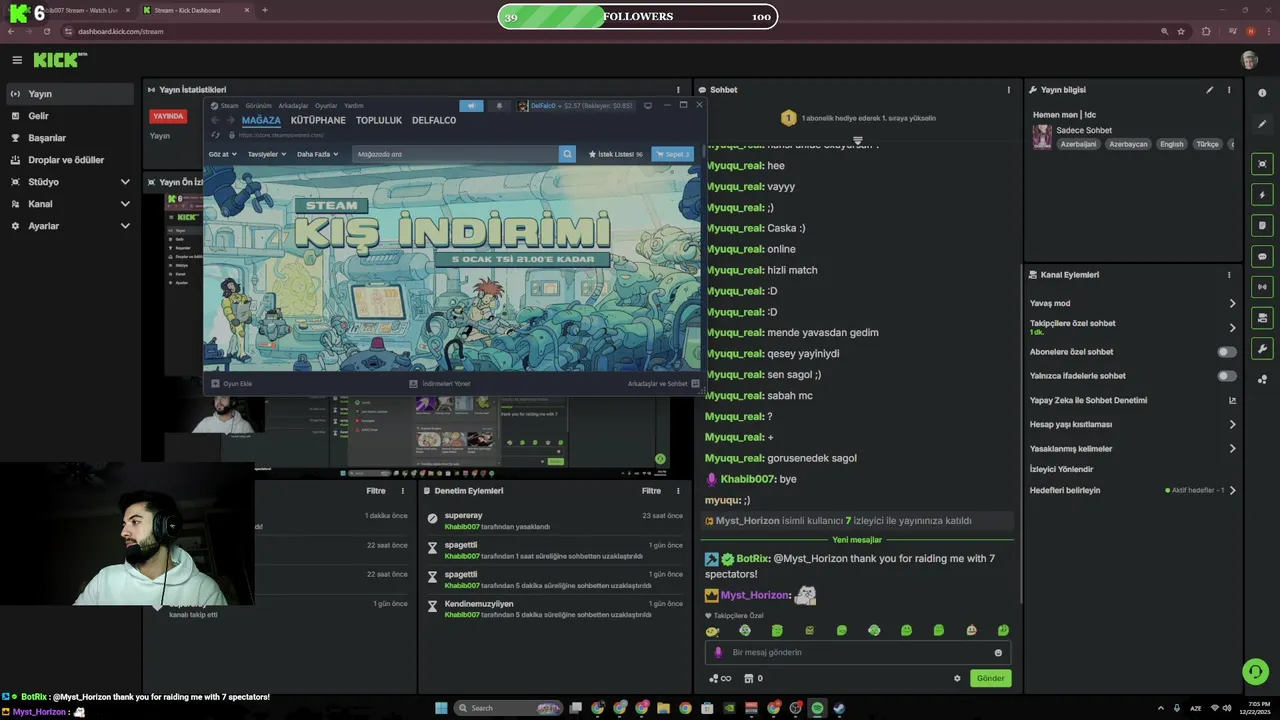Open emoji picker in message box
Screen dimensions: 1280x720
click(x=998, y=653)
